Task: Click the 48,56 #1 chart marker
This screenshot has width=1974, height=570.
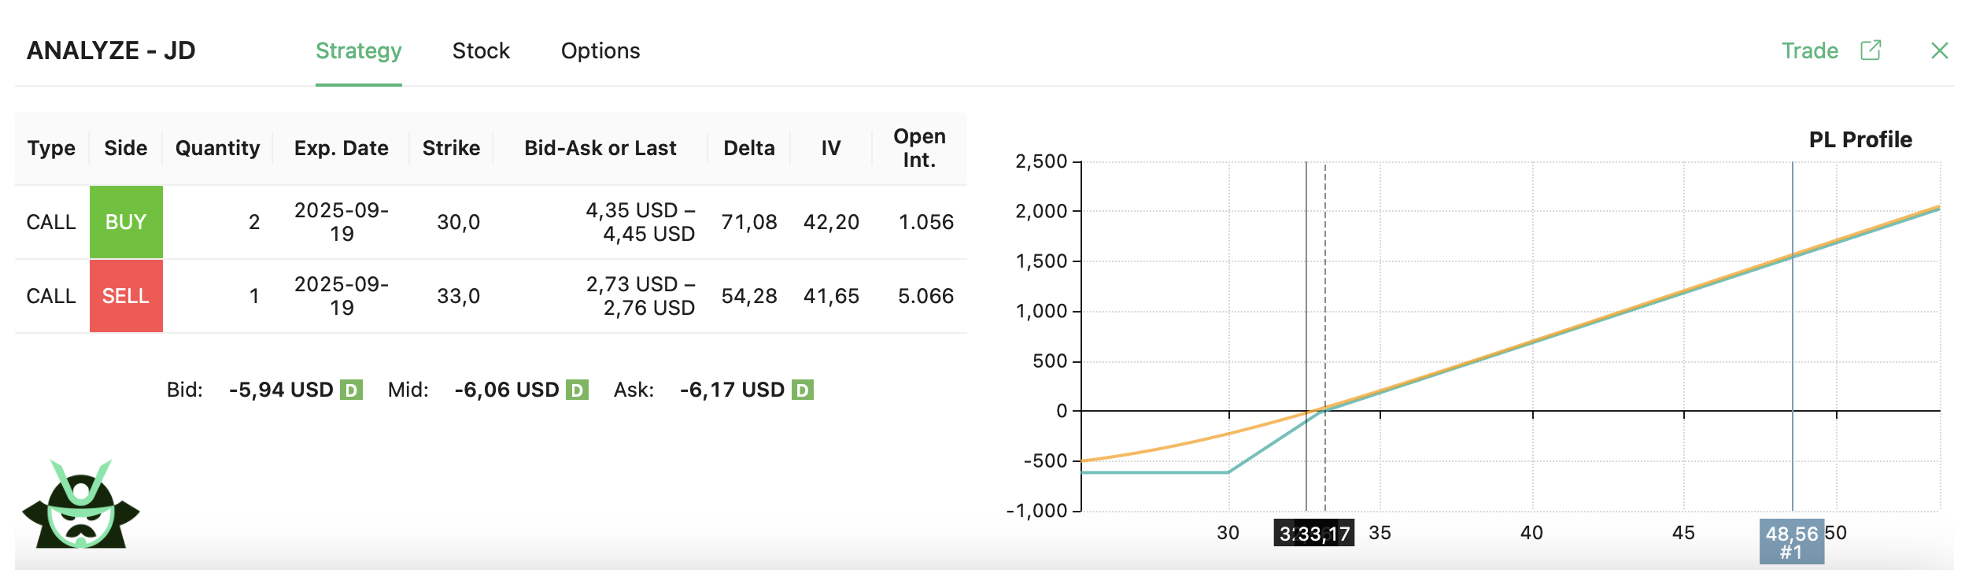Action: click(x=1792, y=542)
